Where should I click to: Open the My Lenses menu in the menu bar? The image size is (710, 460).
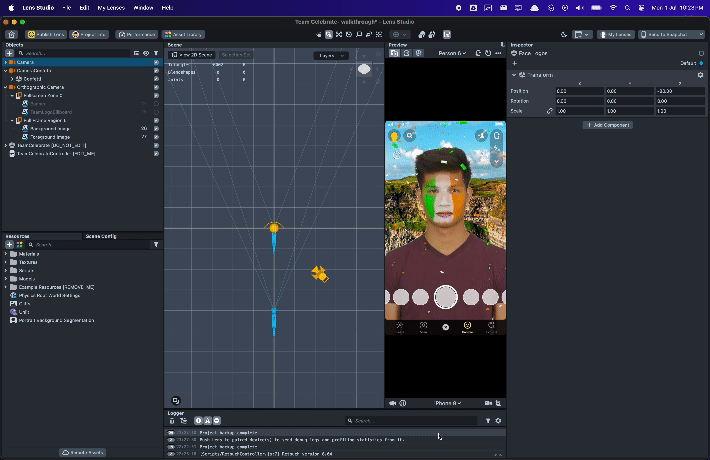(x=110, y=7)
